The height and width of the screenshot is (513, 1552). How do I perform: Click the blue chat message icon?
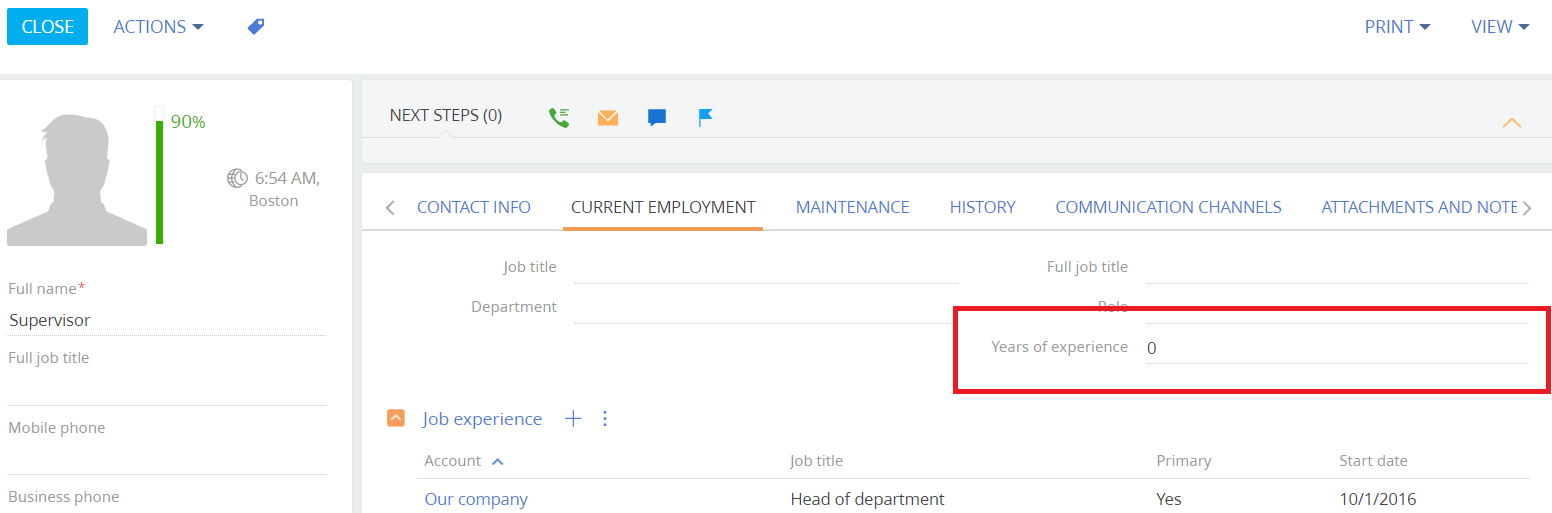pyautogui.click(x=657, y=118)
